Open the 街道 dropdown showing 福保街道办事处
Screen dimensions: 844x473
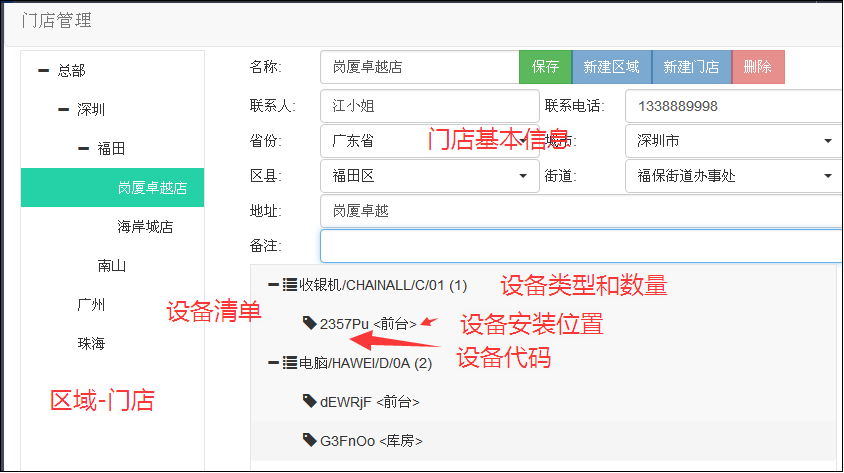pyautogui.click(x=731, y=176)
